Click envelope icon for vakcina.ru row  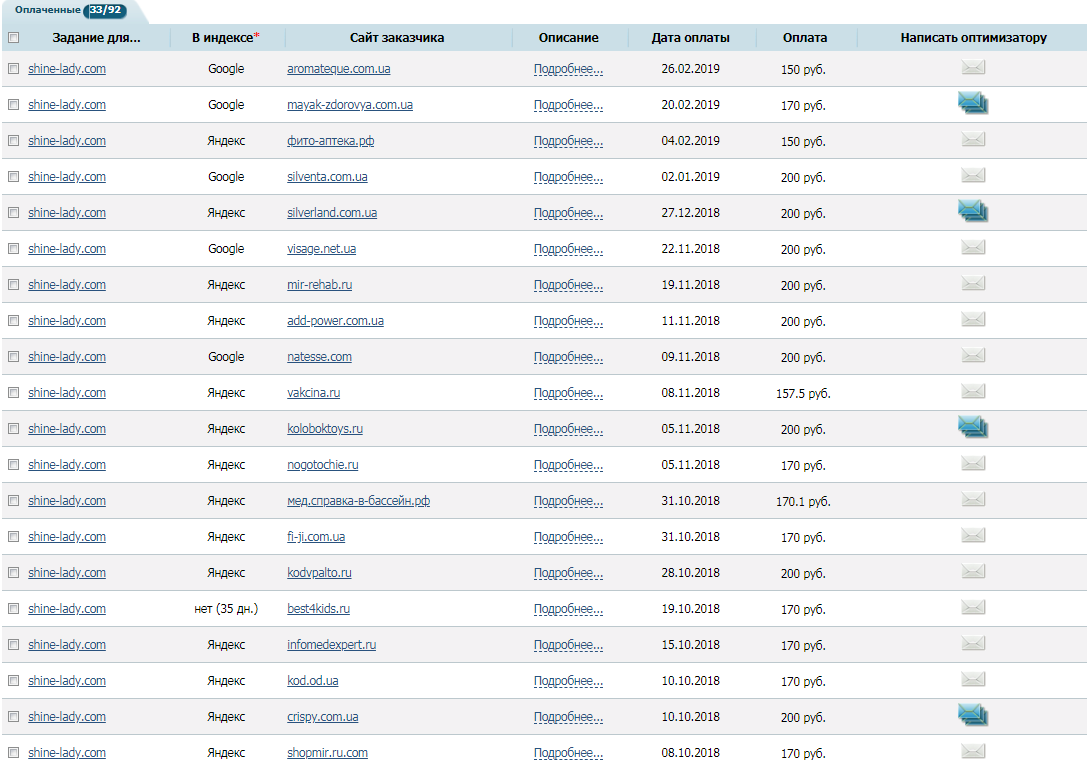point(973,392)
